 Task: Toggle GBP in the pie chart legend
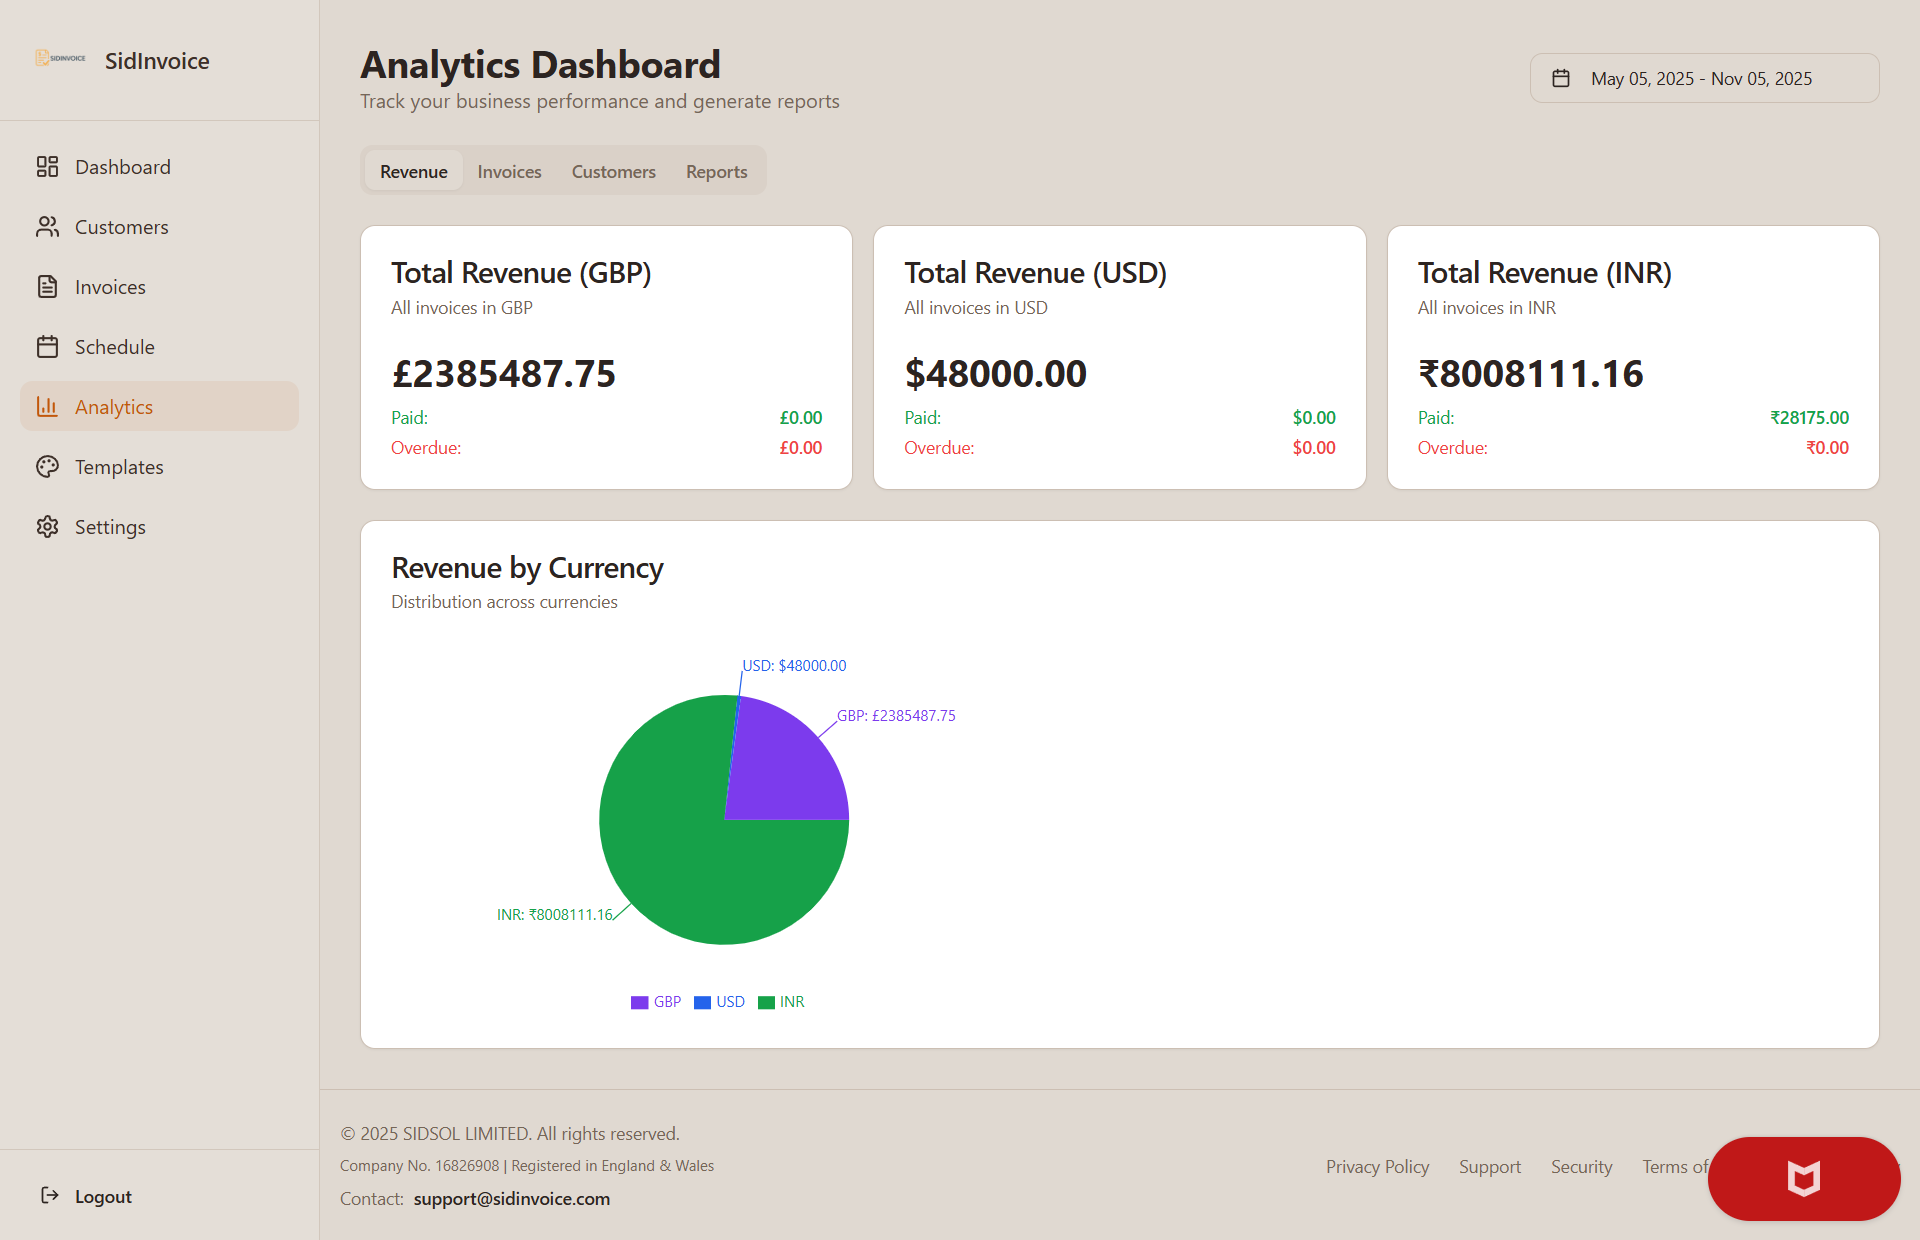click(x=656, y=1001)
